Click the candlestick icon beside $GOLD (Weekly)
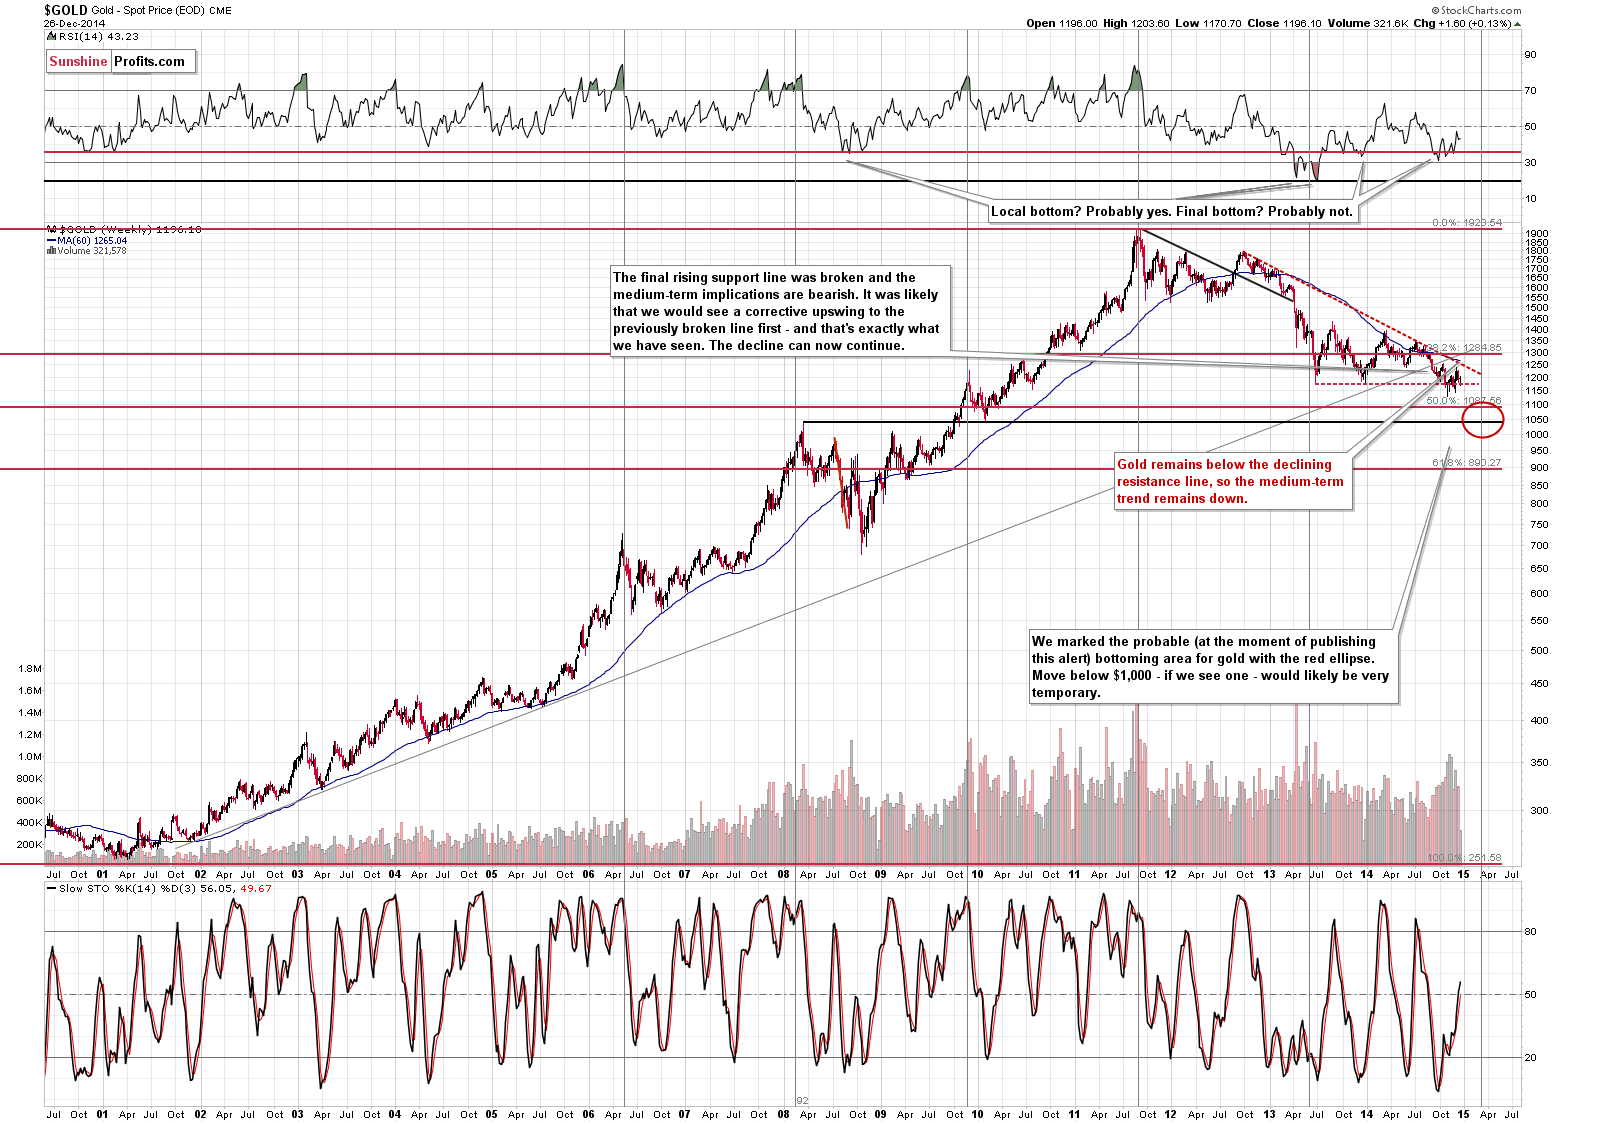The image size is (1615, 1123). point(52,229)
